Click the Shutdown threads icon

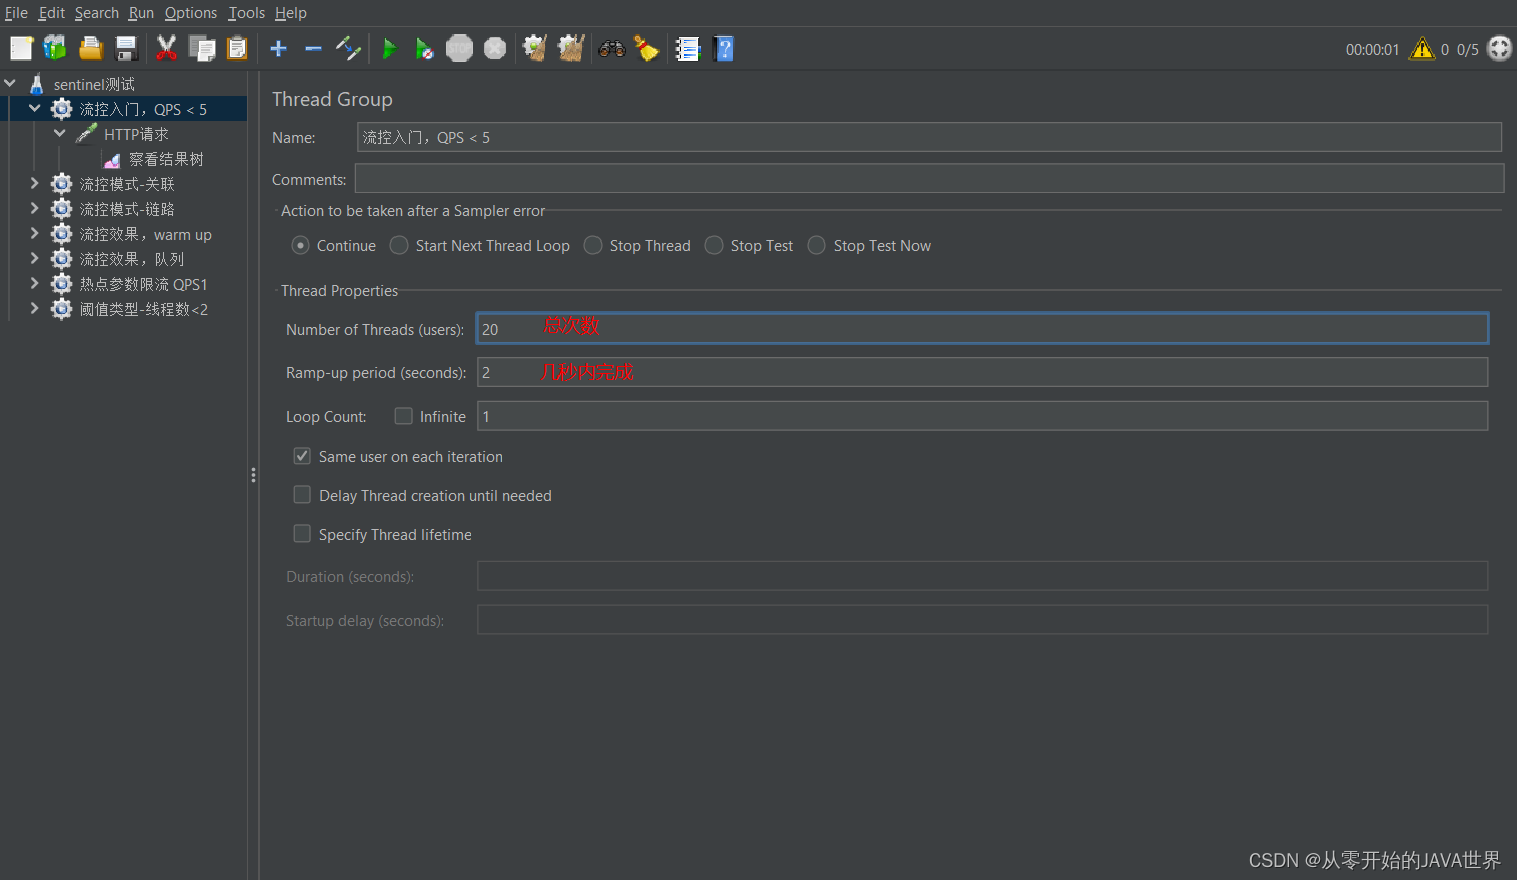(x=495, y=48)
